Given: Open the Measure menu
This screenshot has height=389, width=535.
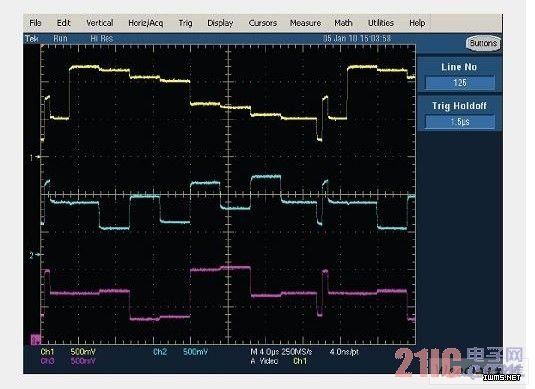Looking at the screenshot, I should tap(305, 23).
